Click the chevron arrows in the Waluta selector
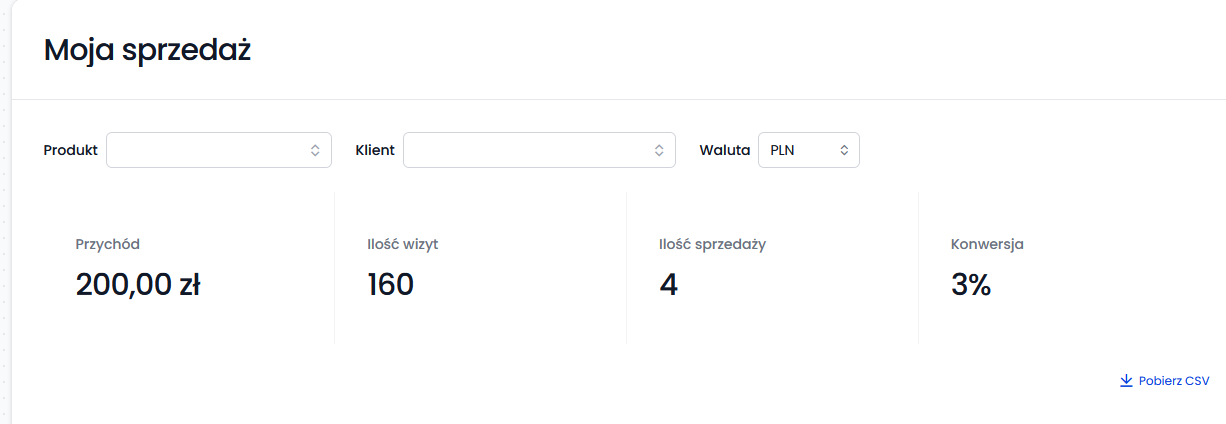1226x424 pixels. point(844,150)
